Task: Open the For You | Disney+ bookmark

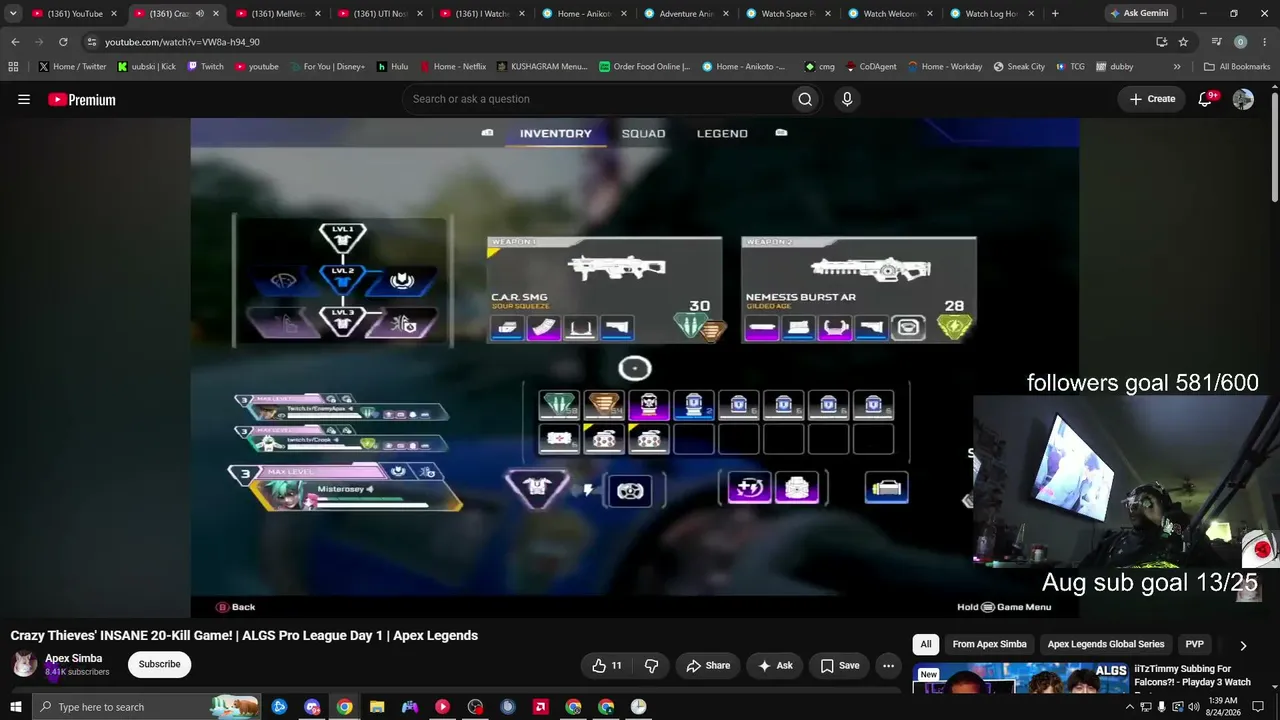Action: [327, 67]
